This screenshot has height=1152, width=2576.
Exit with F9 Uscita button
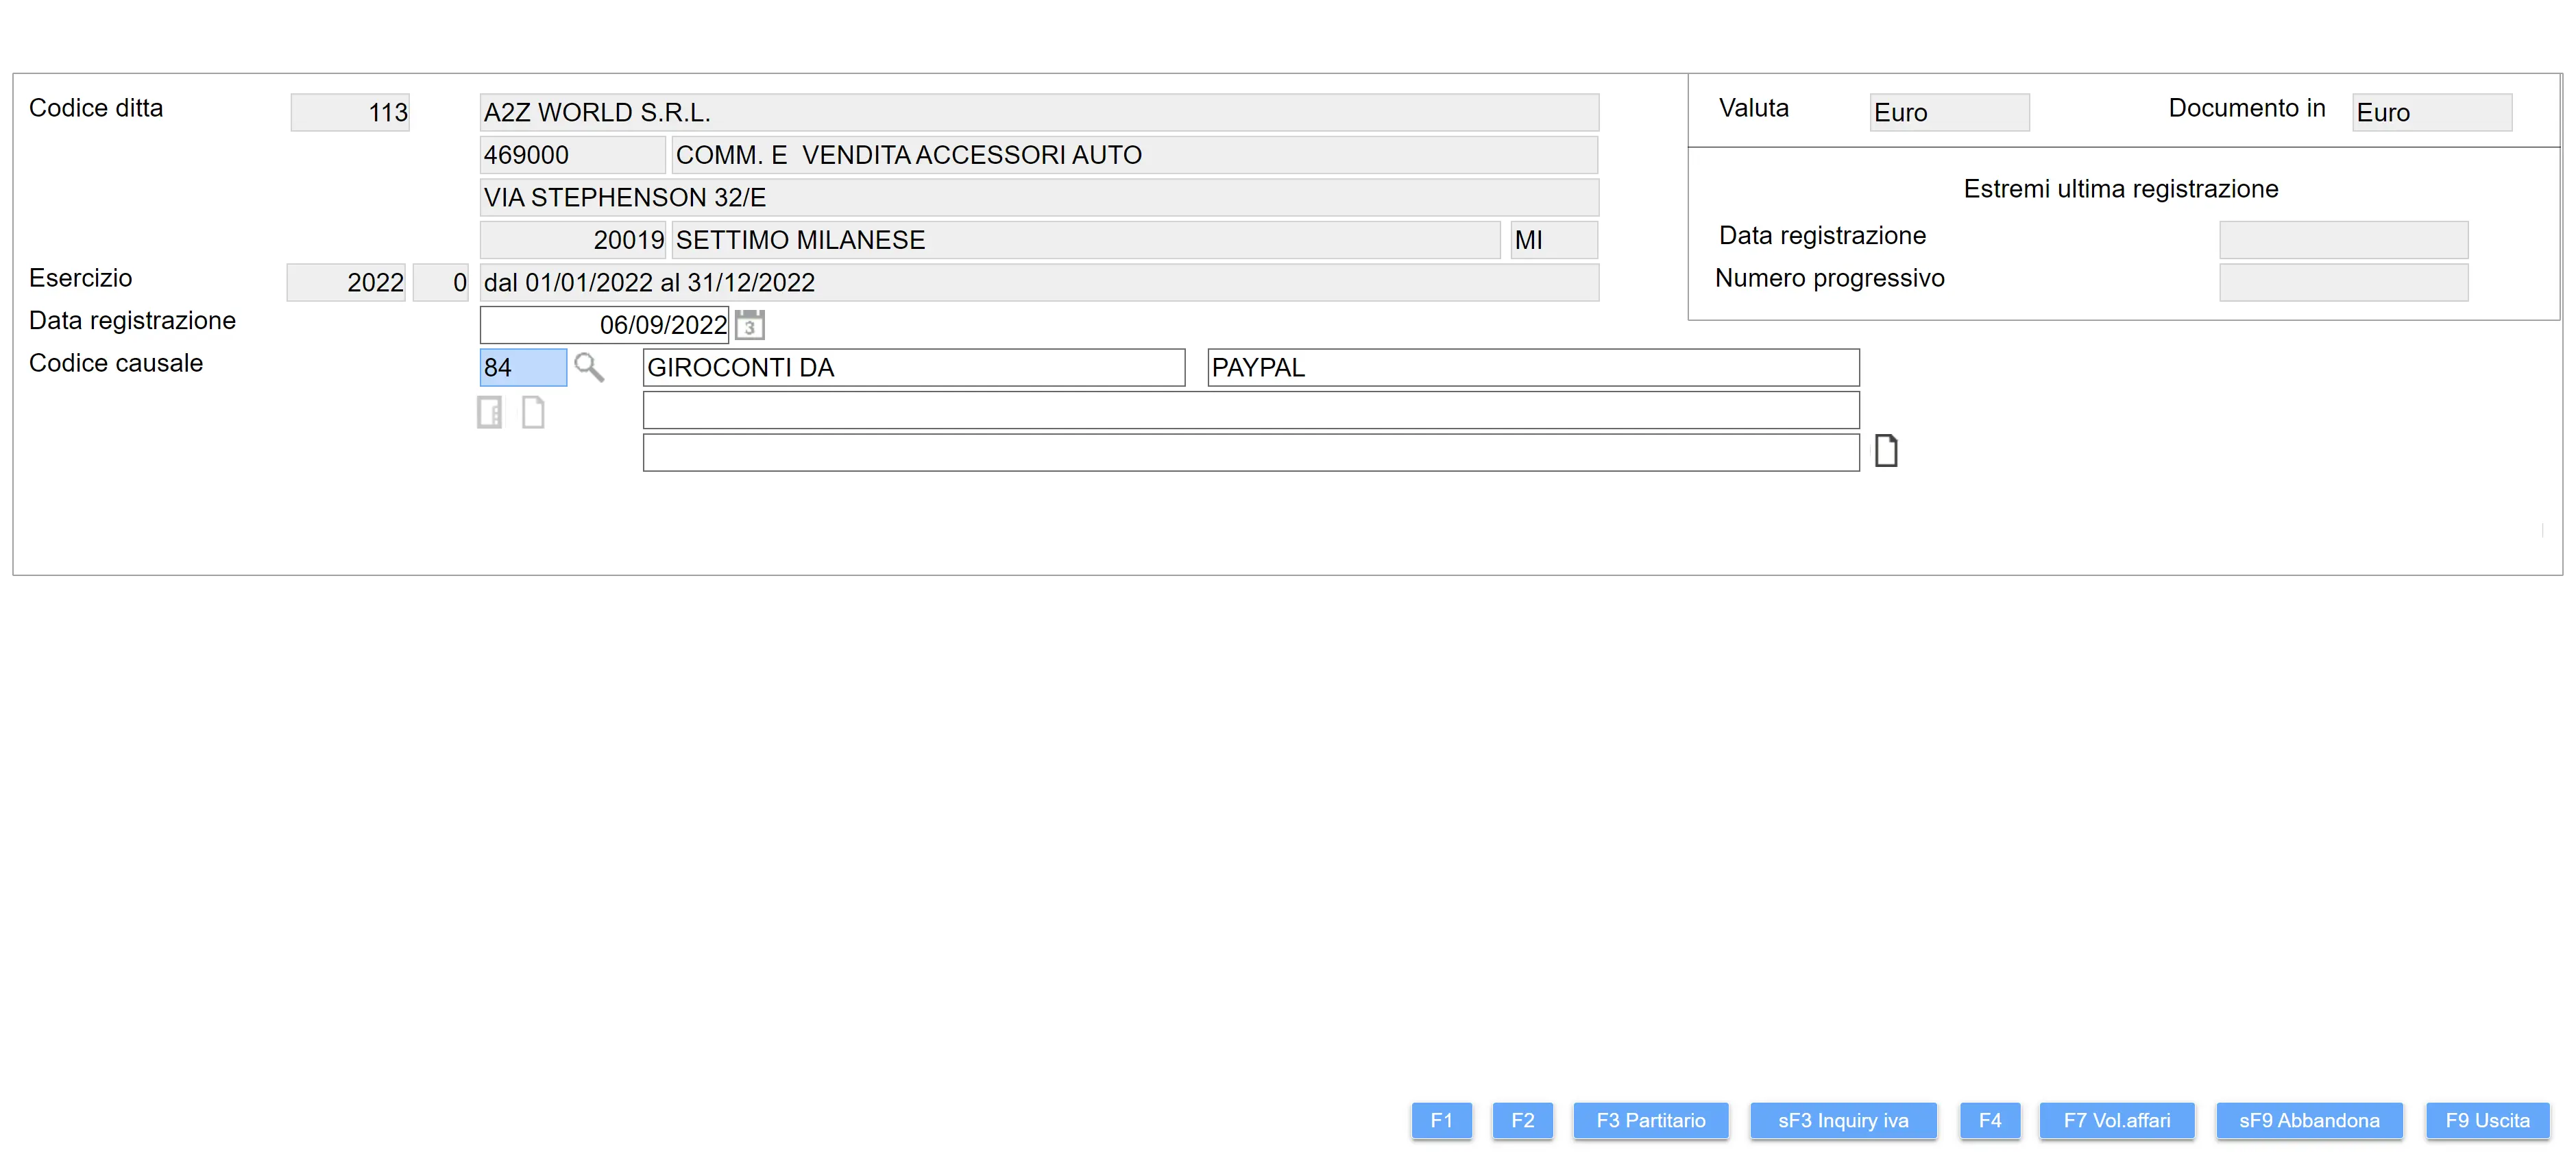click(x=2487, y=1120)
